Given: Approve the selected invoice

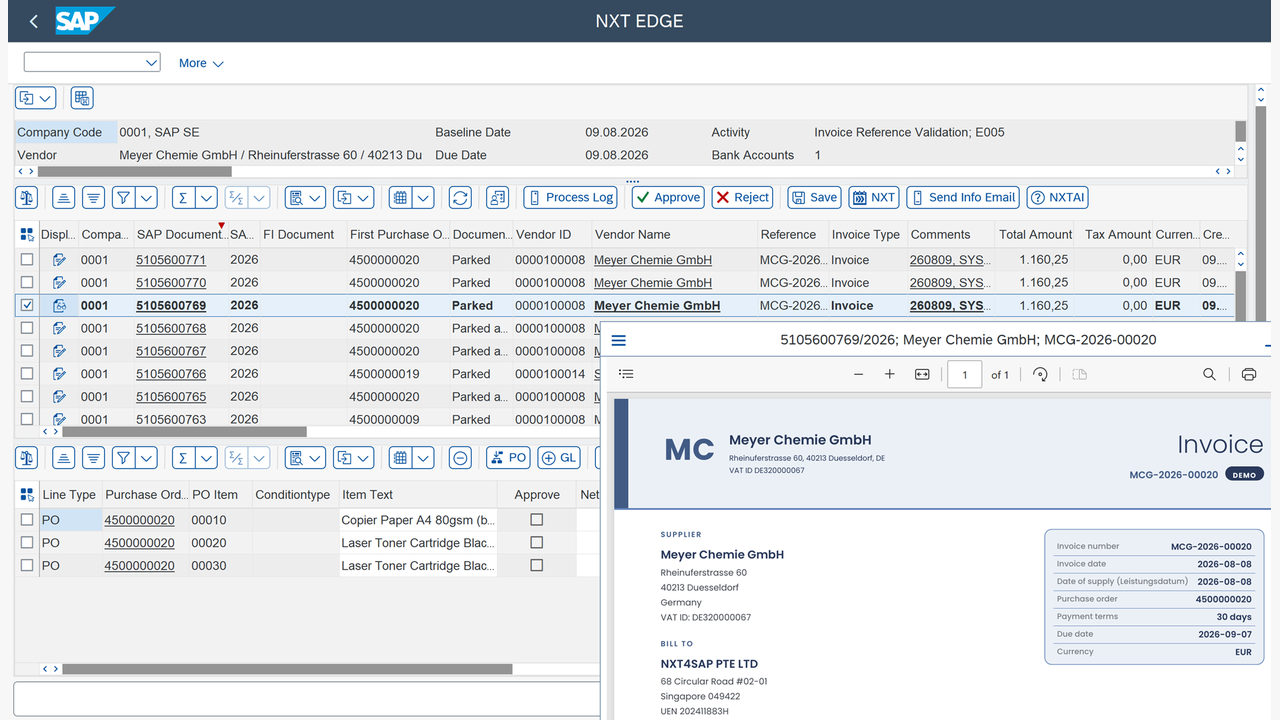Looking at the screenshot, I should point(668,198).
